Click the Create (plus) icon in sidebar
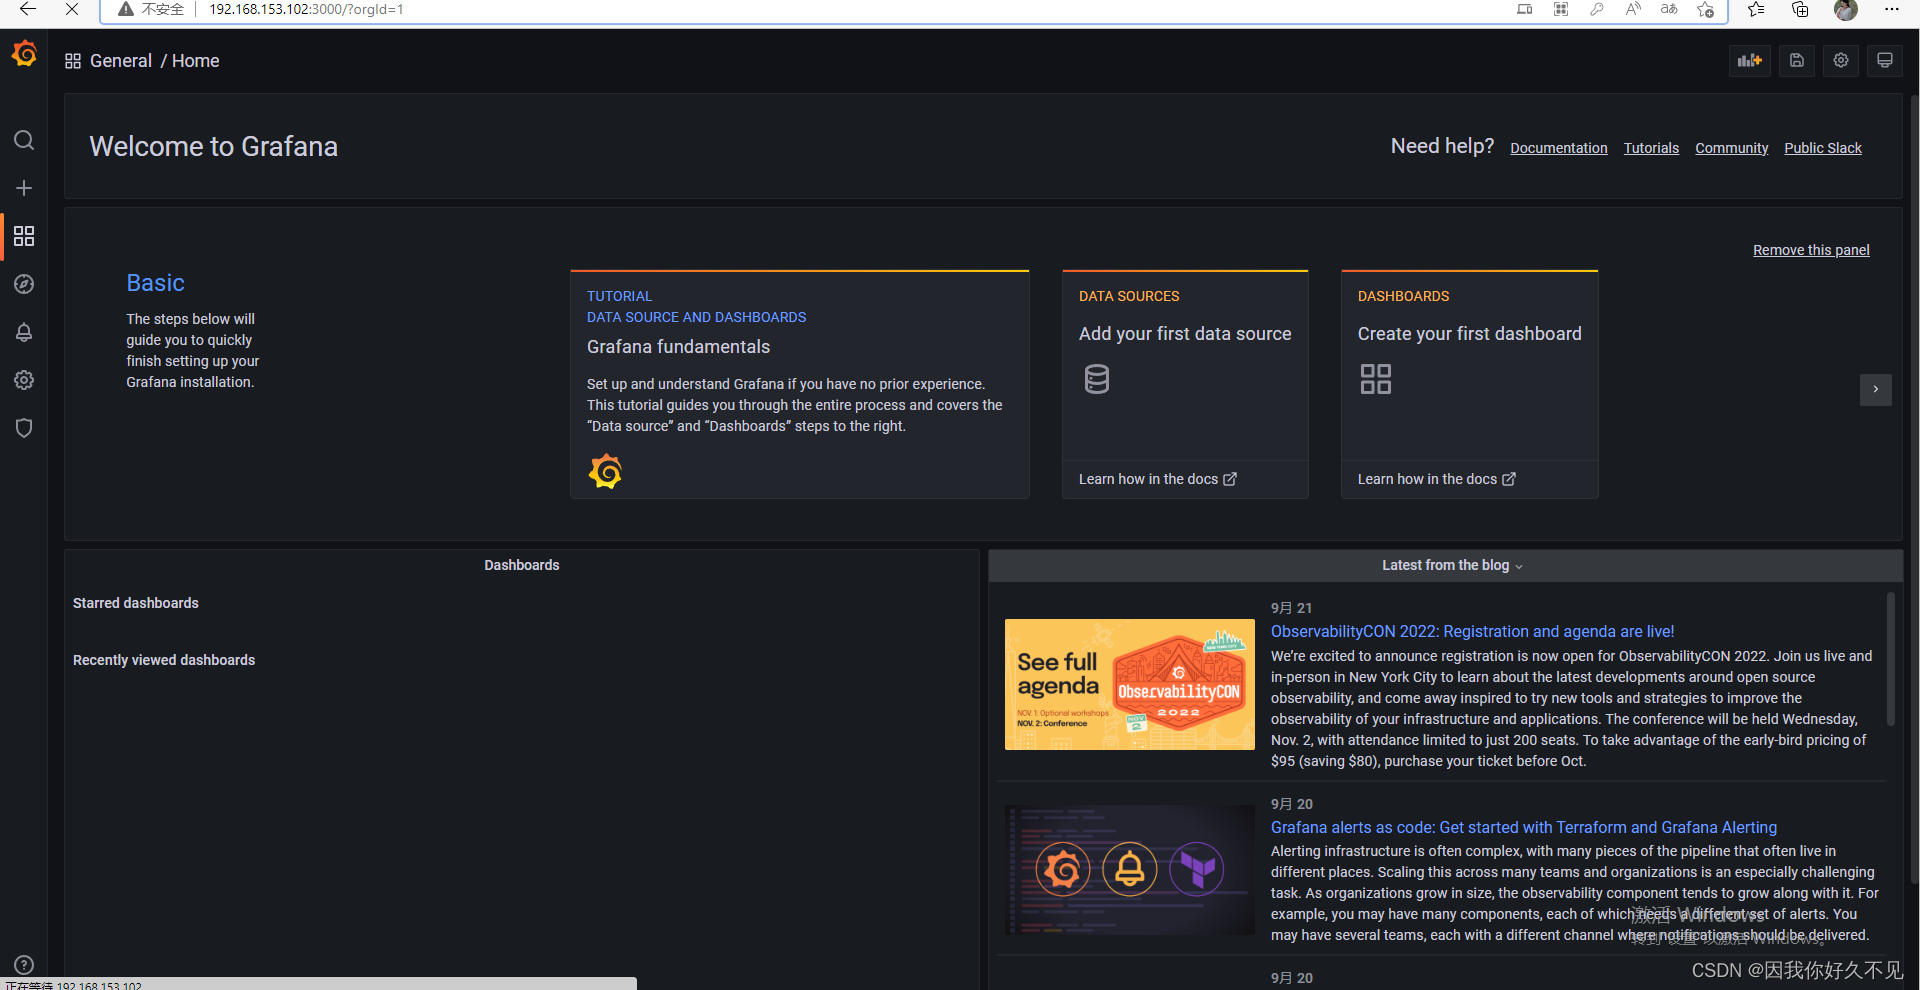 [24, 188]
